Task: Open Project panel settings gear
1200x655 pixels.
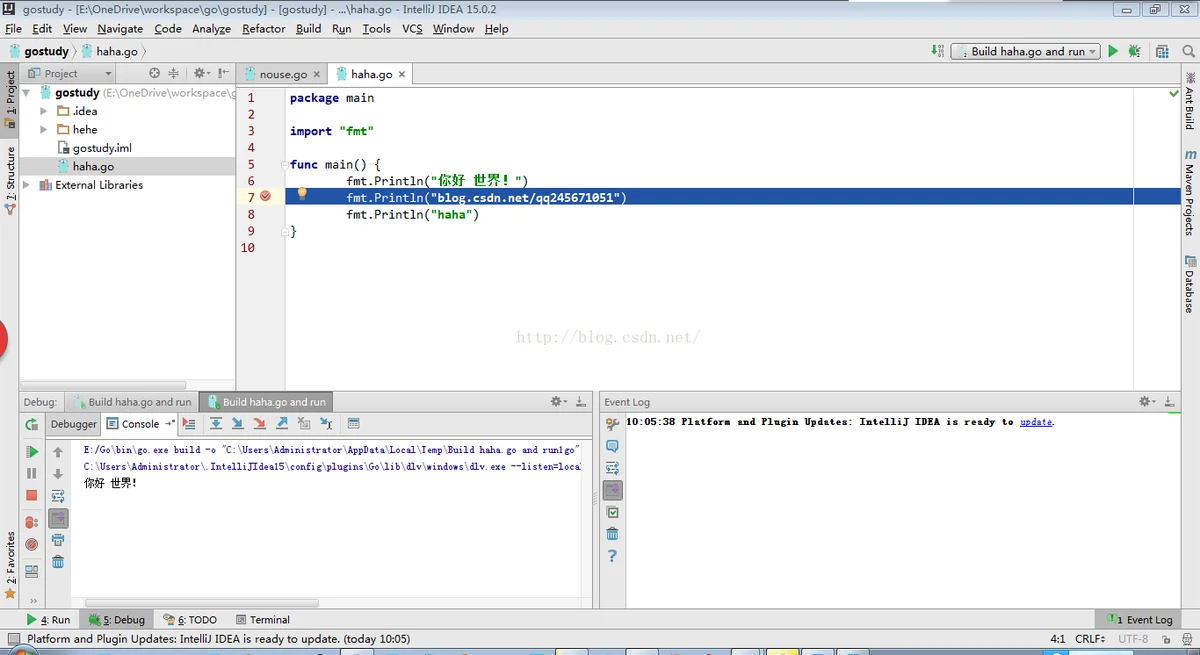Action: (200, 73)
